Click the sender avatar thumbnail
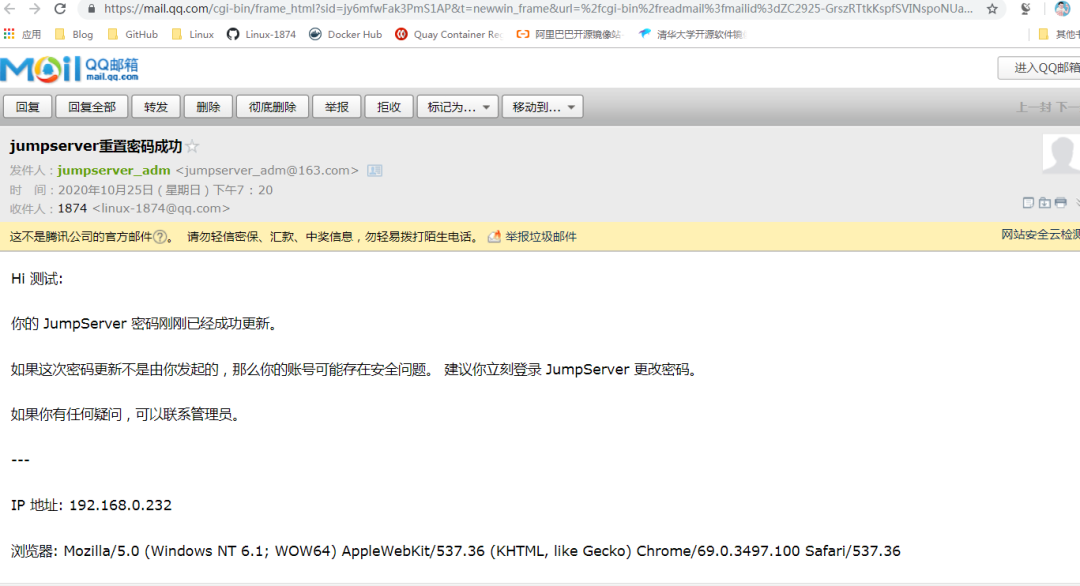 [x=1061, y=154]
